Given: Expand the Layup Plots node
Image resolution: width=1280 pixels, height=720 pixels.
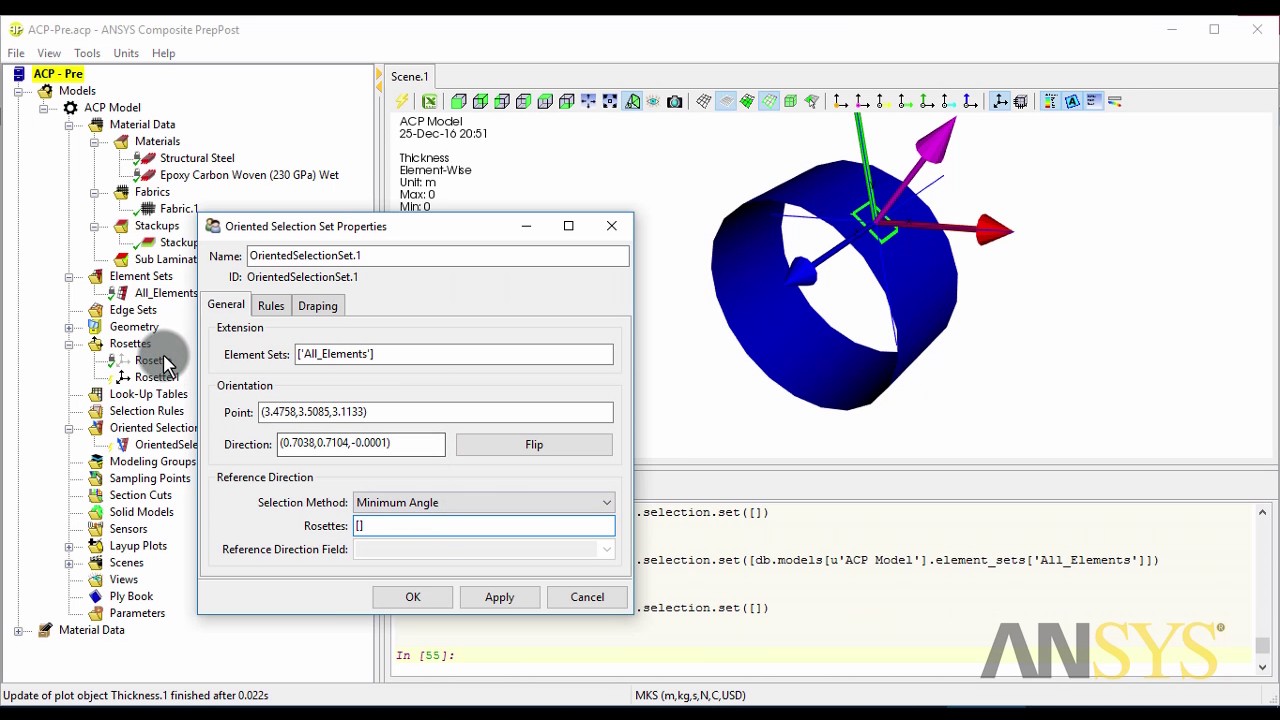Looking at the screenshot, I should tap(69, 546).
